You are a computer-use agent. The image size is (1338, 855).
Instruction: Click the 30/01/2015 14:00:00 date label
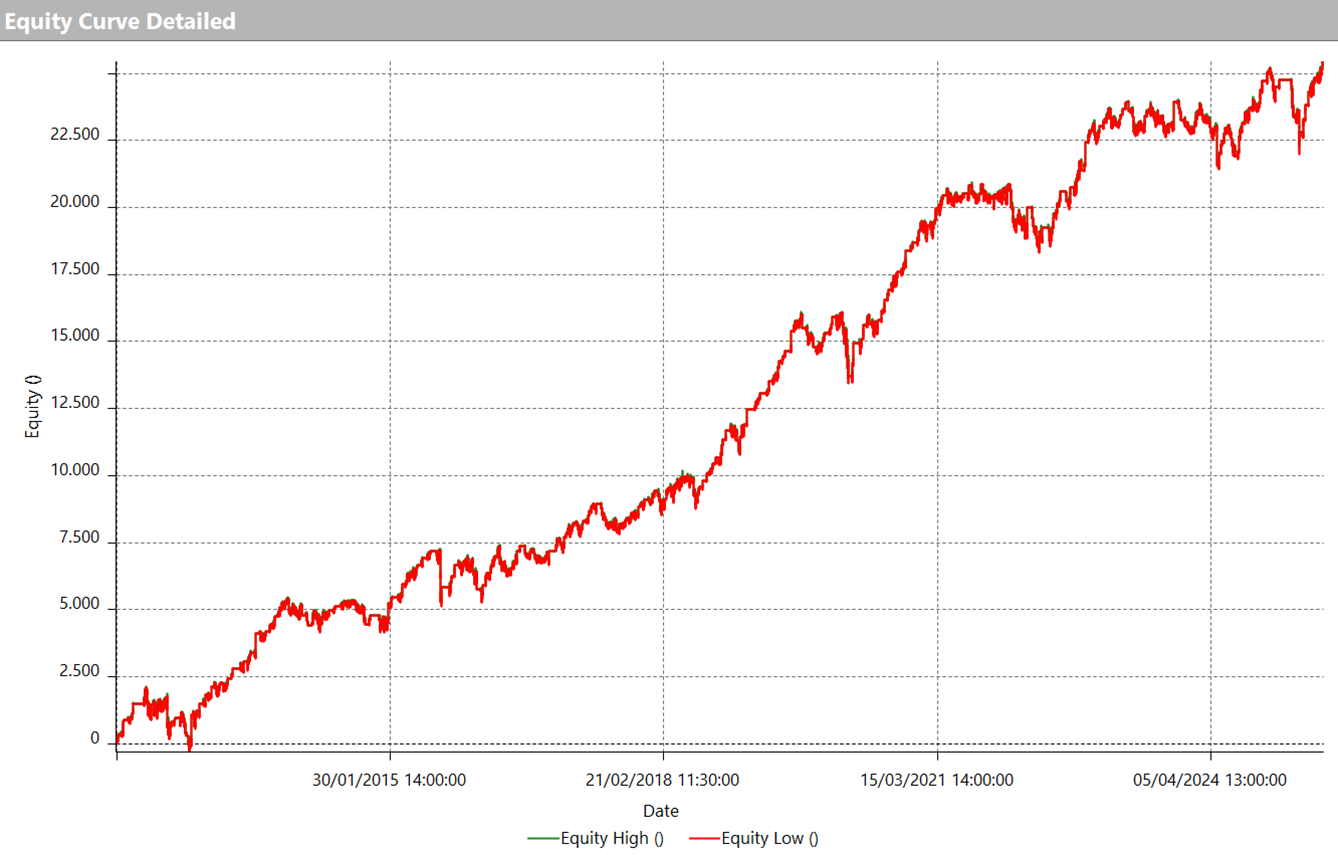coord(389,780)
